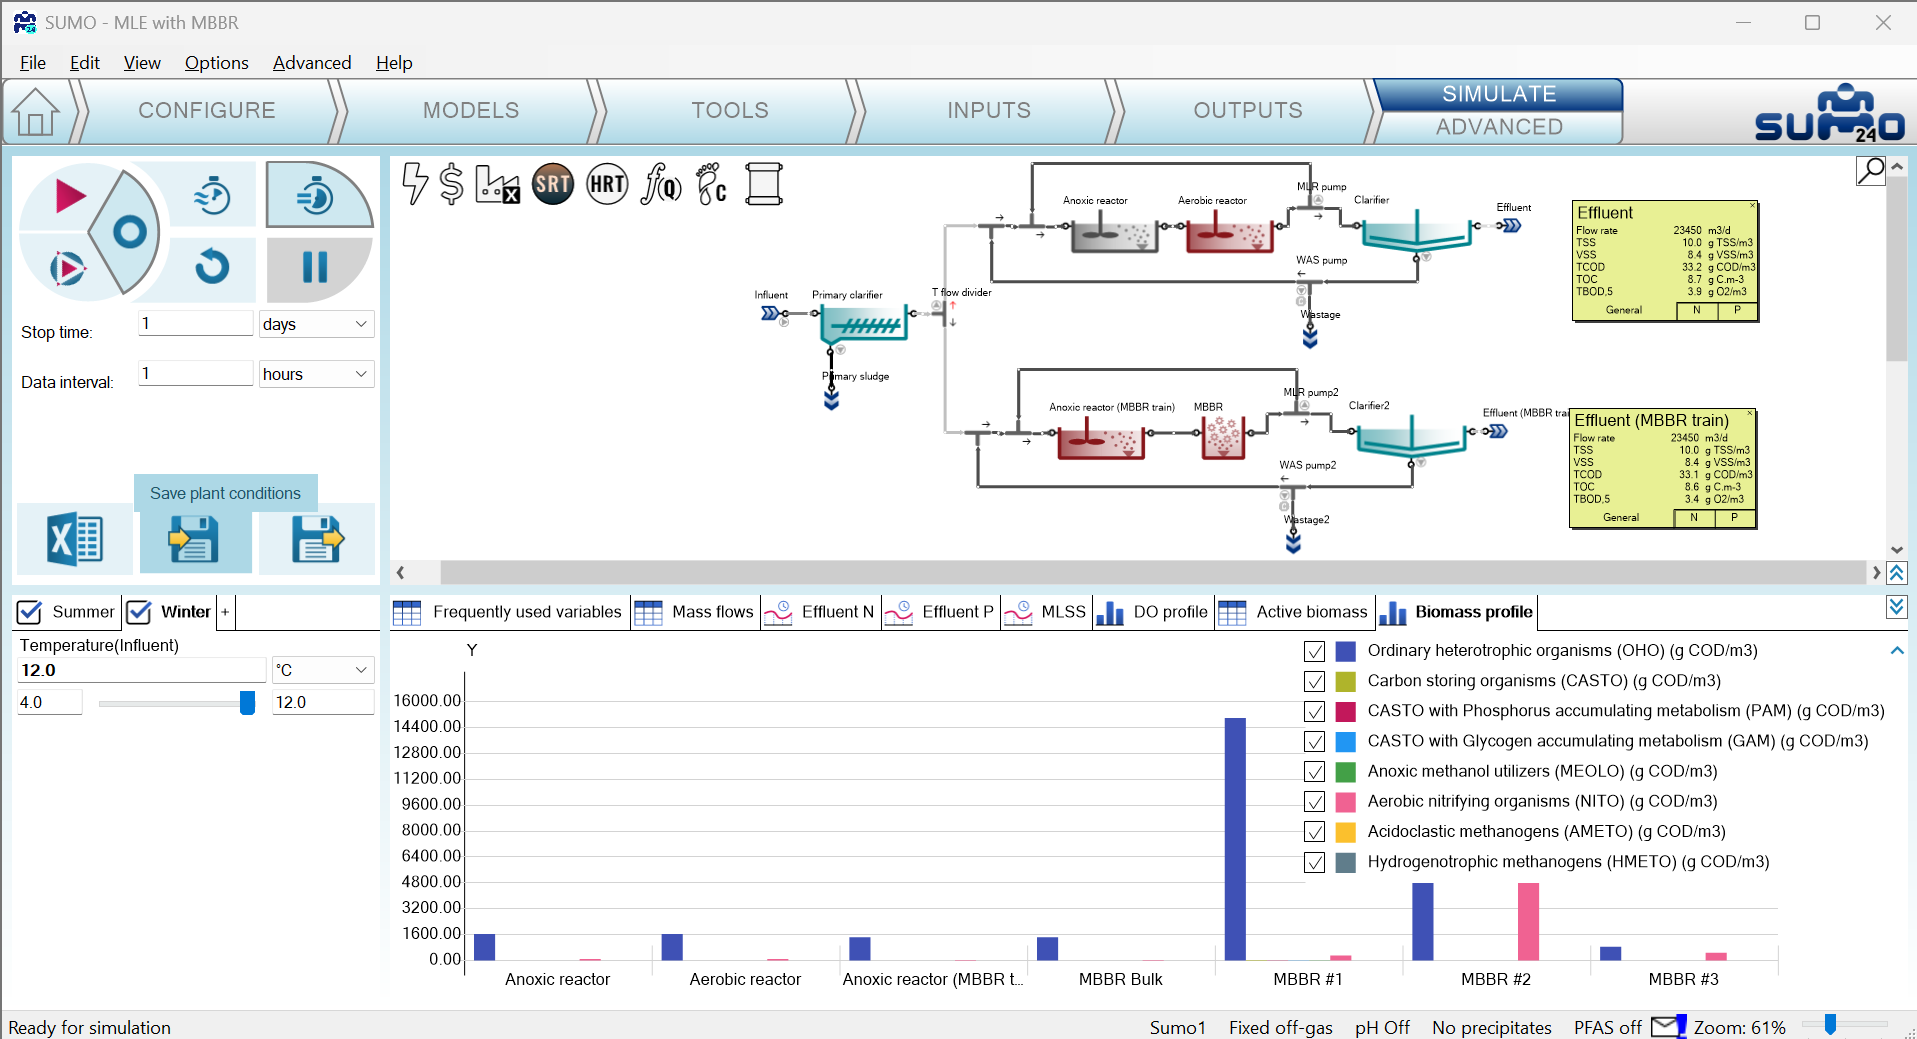
Task: Click the dynamic simulation stopwatch button
Action: pyautogui.click(x=212, y=196)
